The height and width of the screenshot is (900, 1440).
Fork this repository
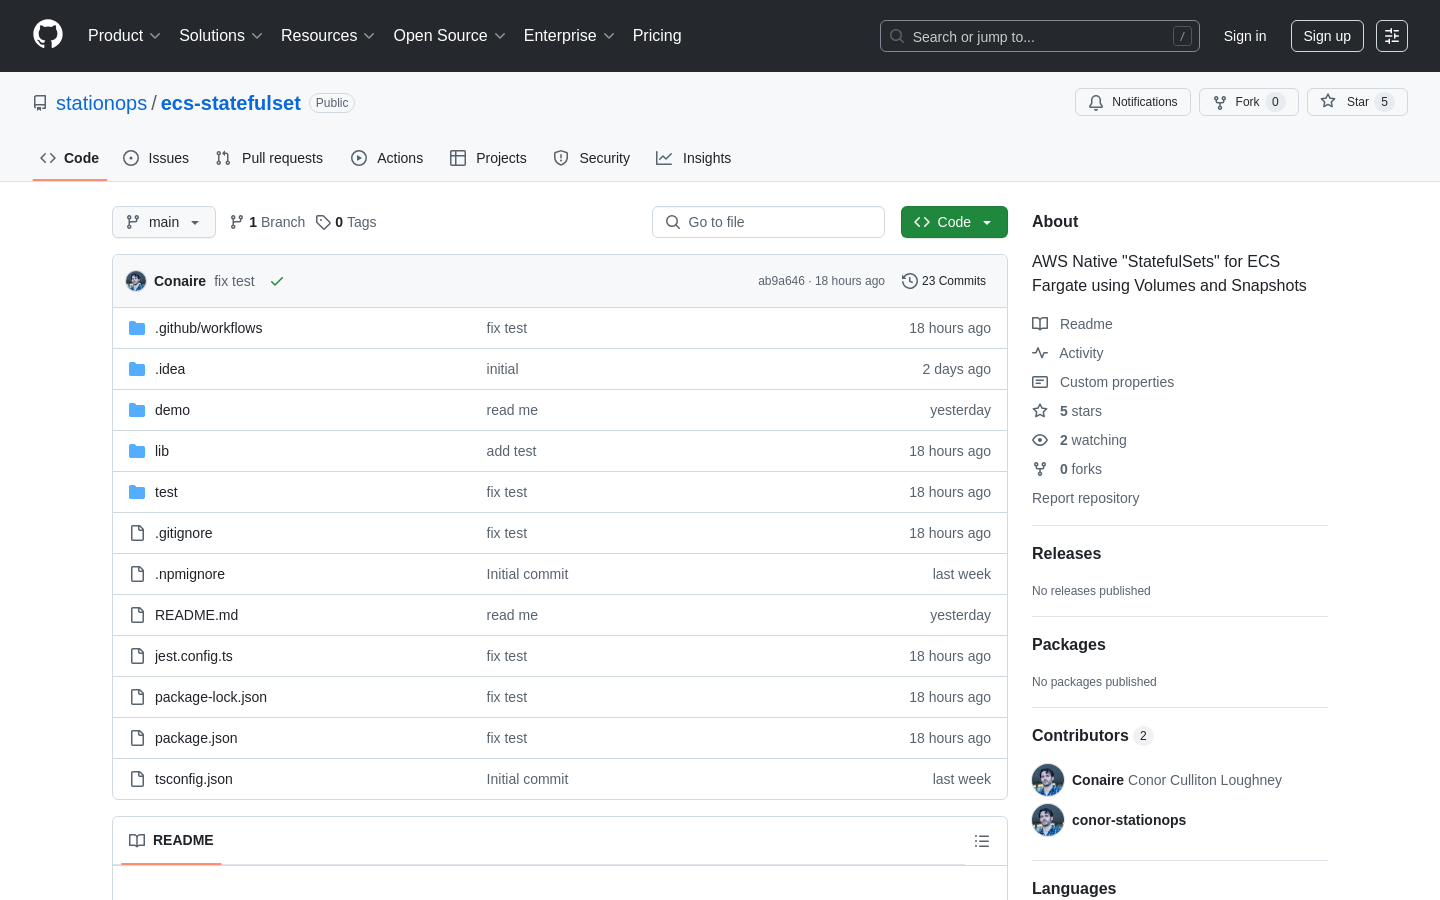click(x=1249, y=102)
